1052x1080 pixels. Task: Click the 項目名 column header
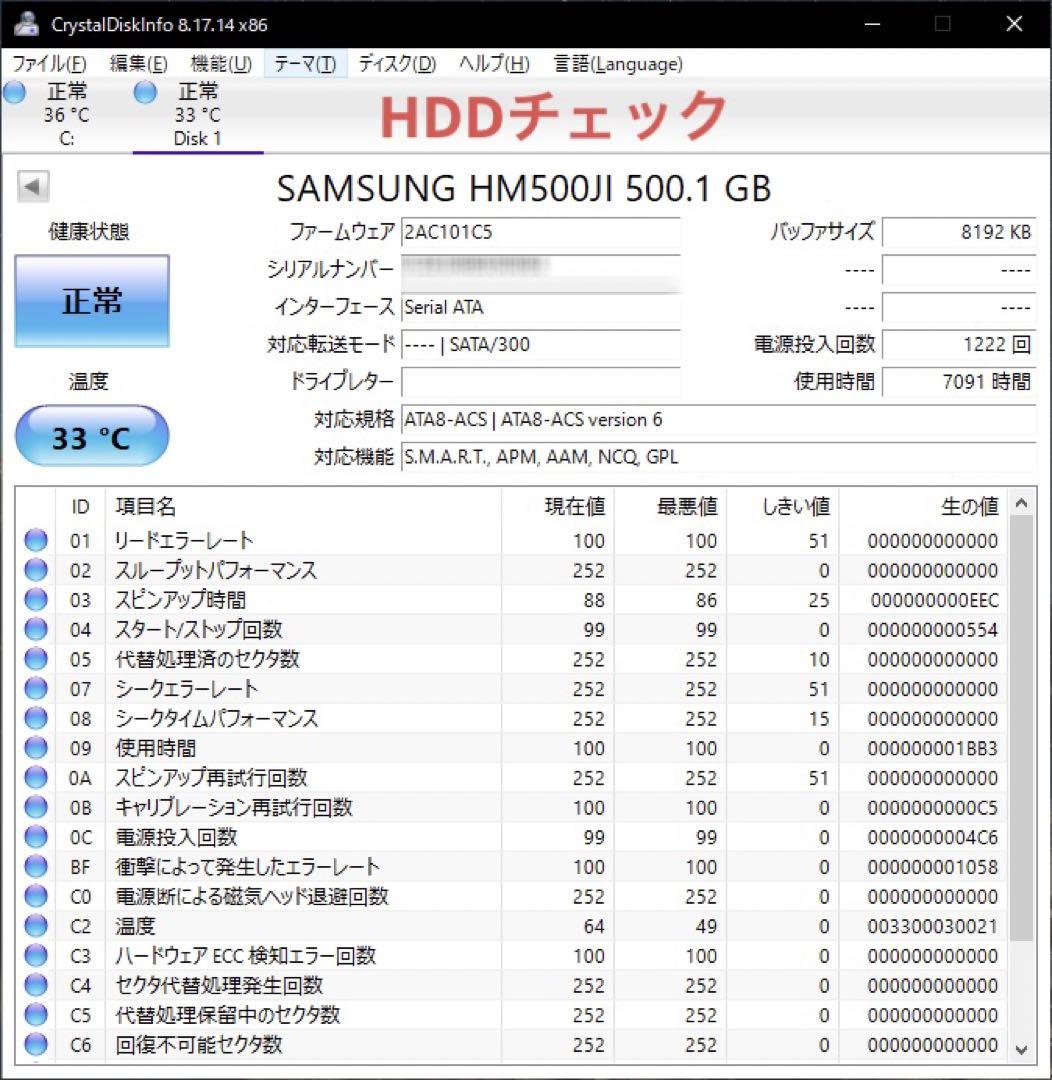pos(303,507)
